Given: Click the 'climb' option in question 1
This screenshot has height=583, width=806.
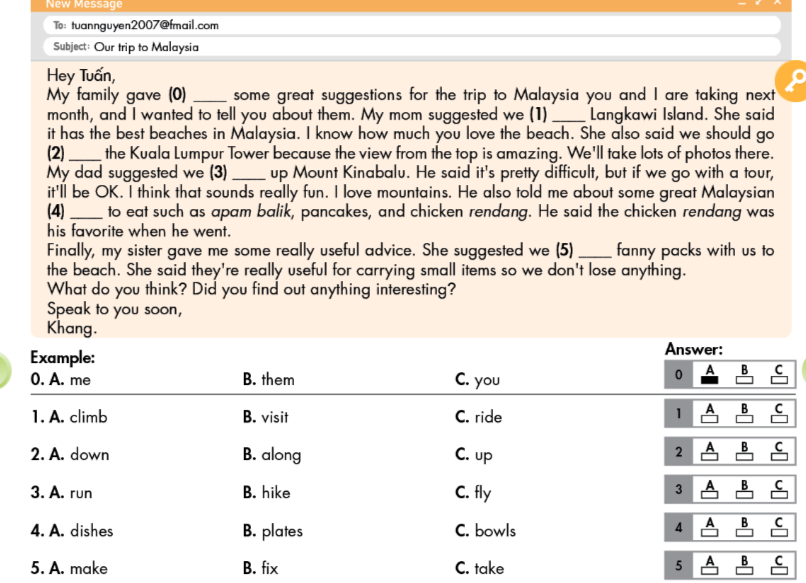Looking at the screenshot, I should pyautogui.click(x=88, y=417).
